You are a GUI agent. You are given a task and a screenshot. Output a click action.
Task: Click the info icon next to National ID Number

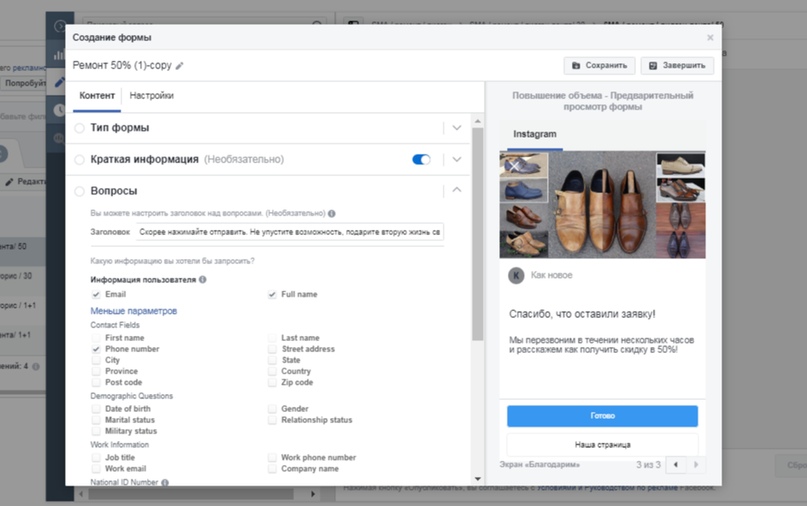[x=164, y=482]
